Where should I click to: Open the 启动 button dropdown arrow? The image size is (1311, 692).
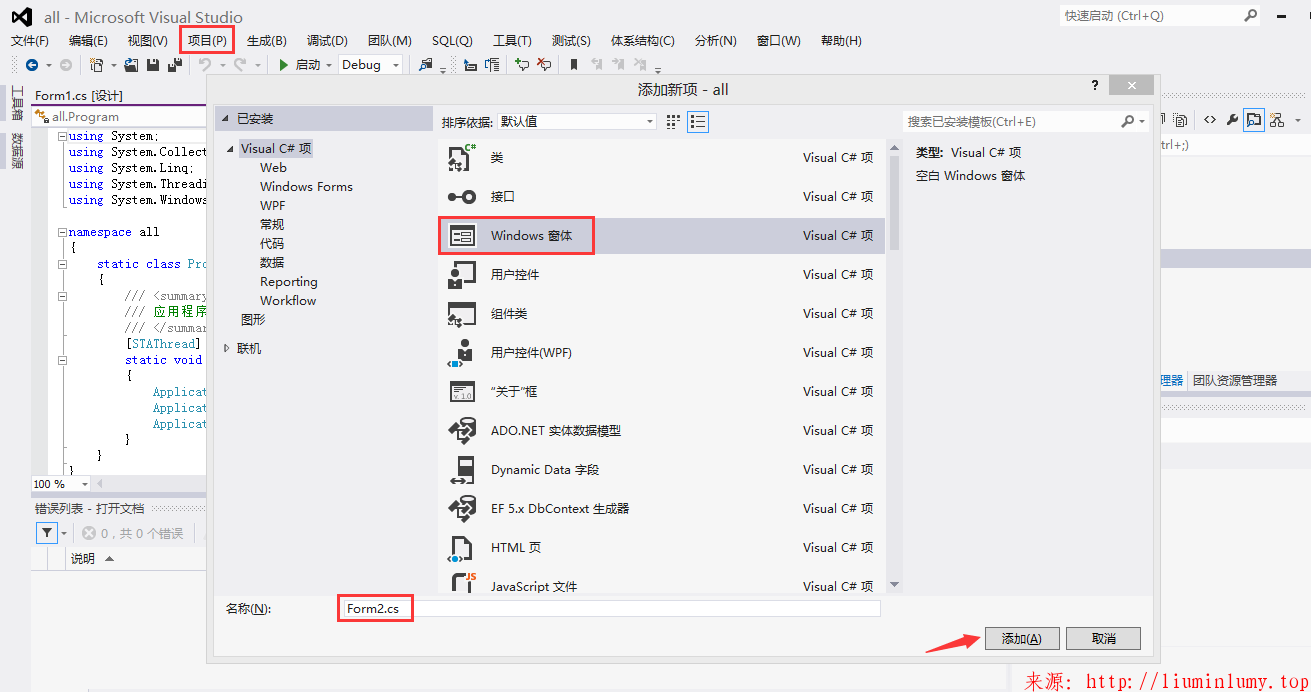329,65
